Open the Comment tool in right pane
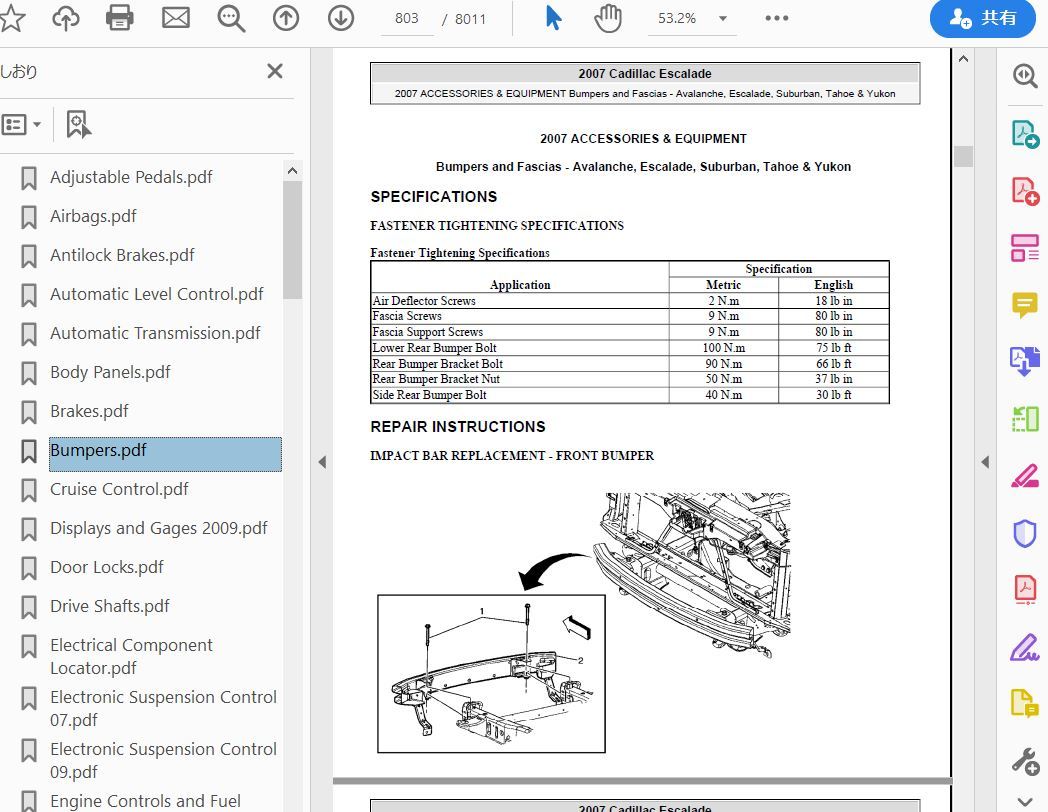The height and width of the screenshot is (812, 1048). 1025,305
